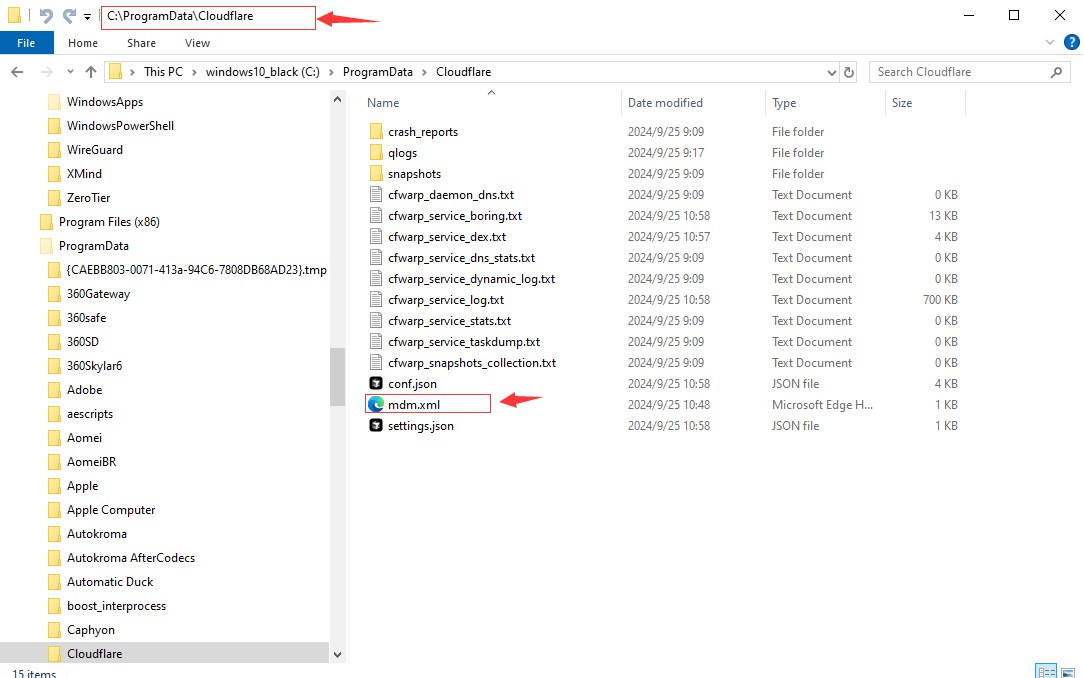Switch to large icons view button
This screenshot has height=678, width=1084.
(x=1069, y=671)
